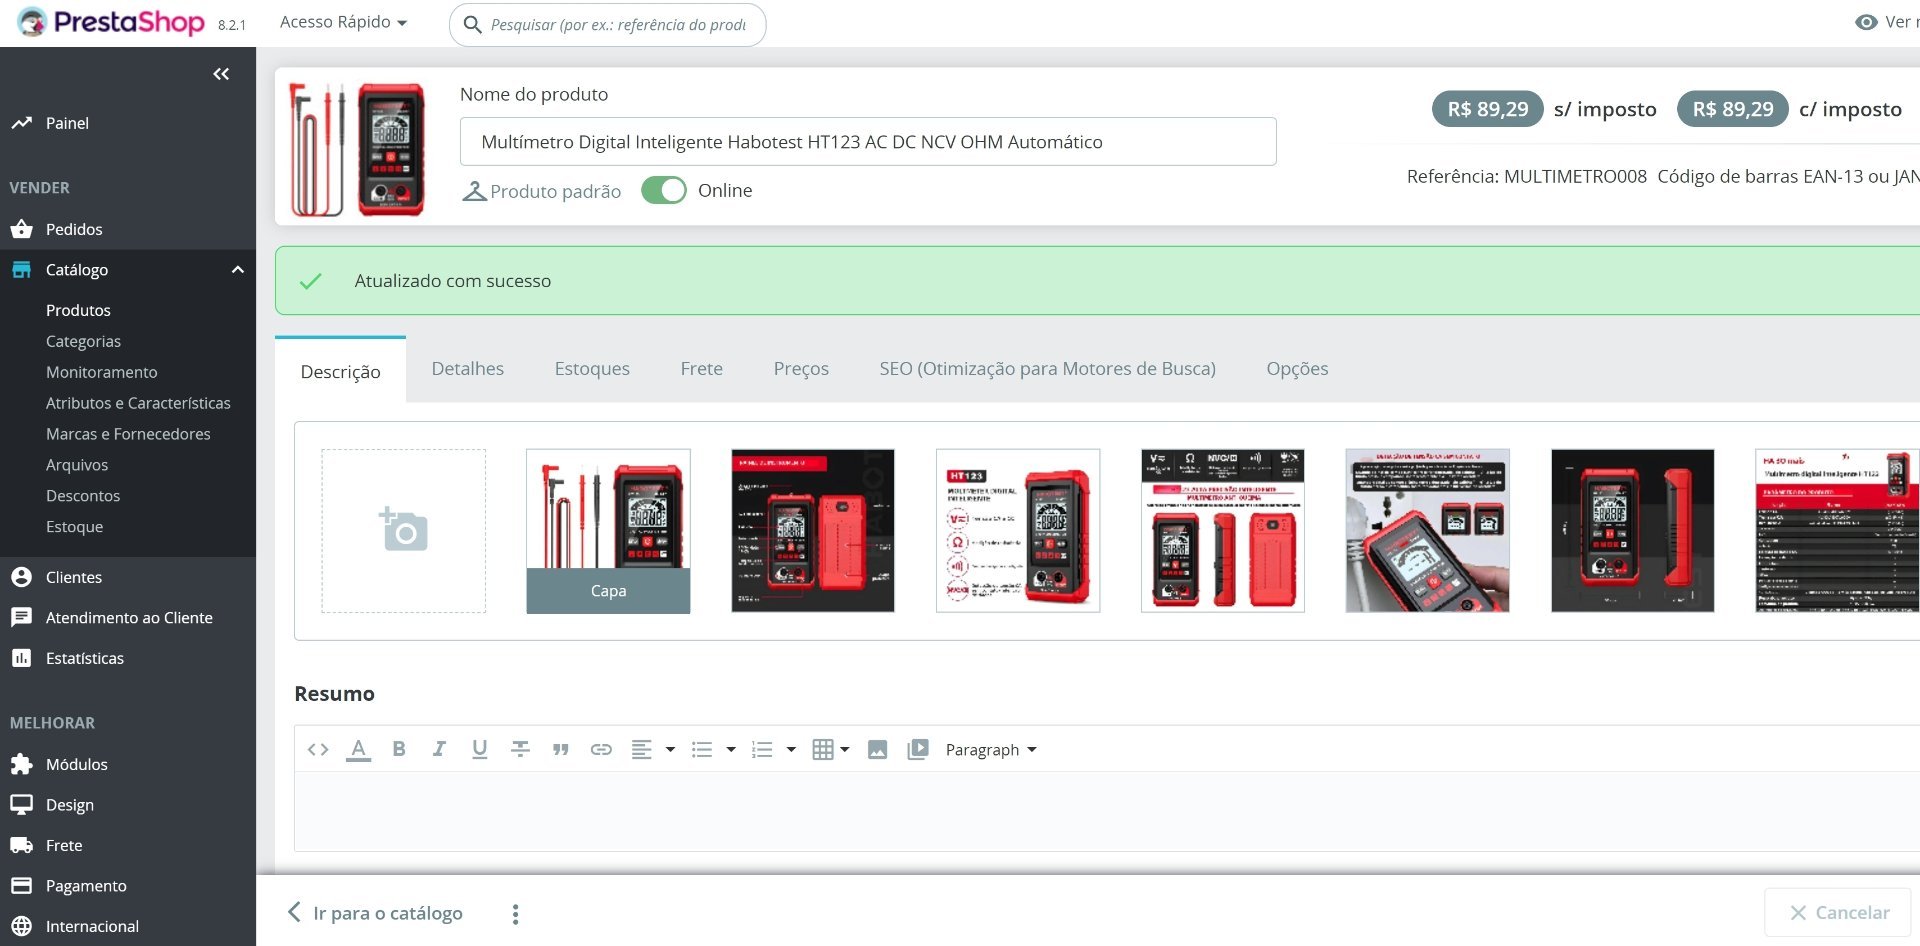This screenshot has height=946, width=1920.
Task: Click the Clientes person icon
Action: [21, 577]
